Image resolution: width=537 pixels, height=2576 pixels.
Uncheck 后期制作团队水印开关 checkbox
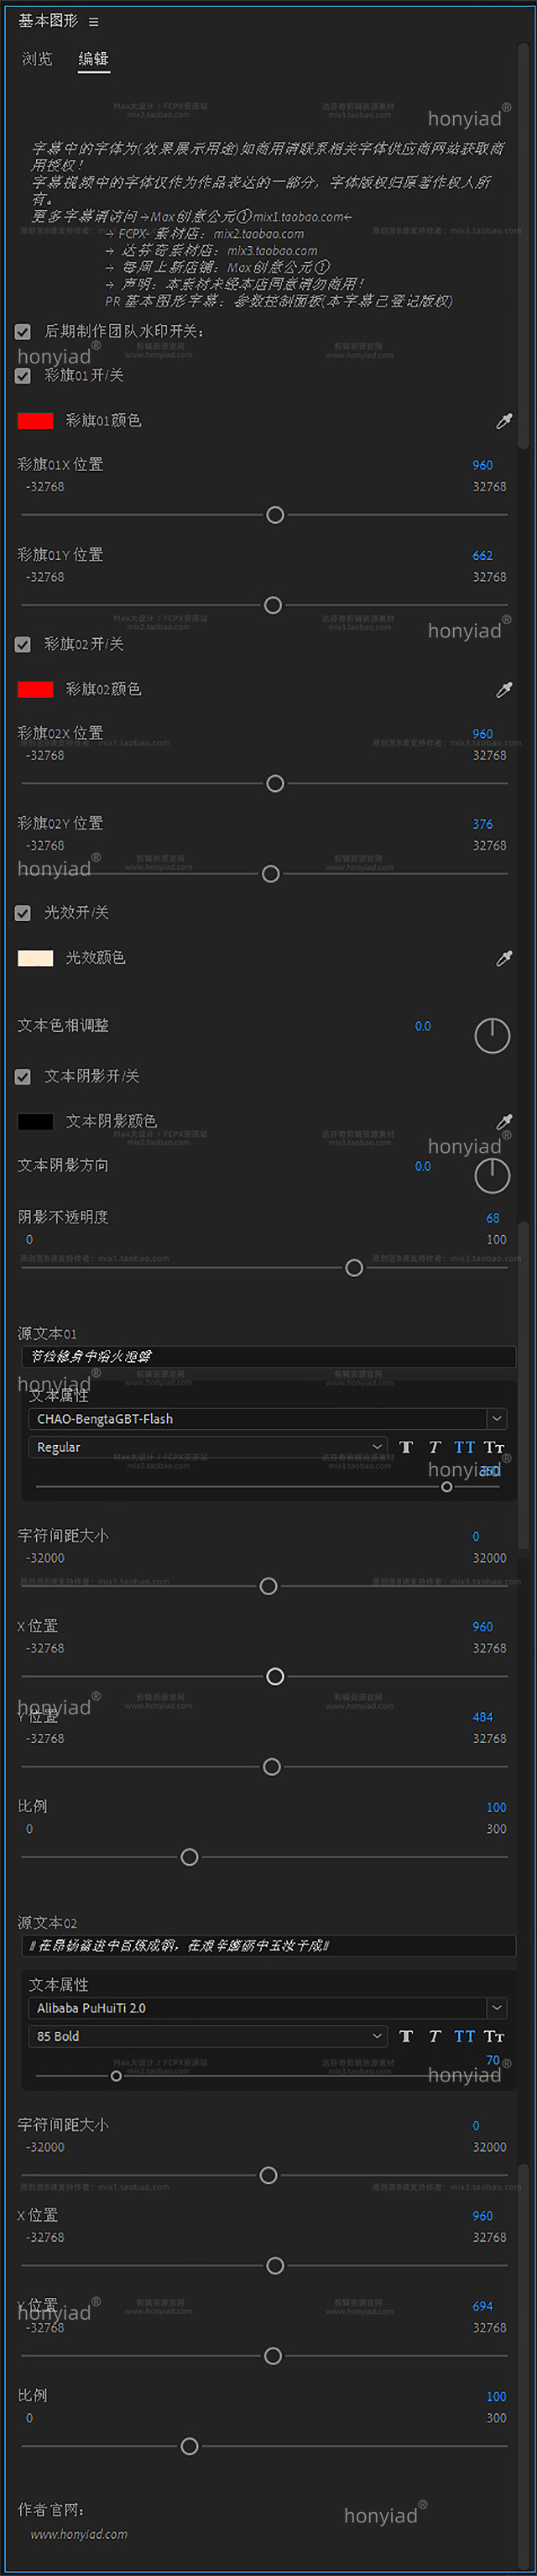[x=23, y=331]
